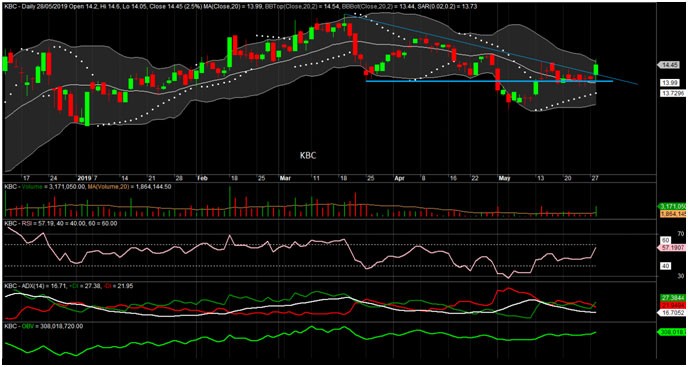Select the green 3,171,050 volume tag

pos(672,206)
